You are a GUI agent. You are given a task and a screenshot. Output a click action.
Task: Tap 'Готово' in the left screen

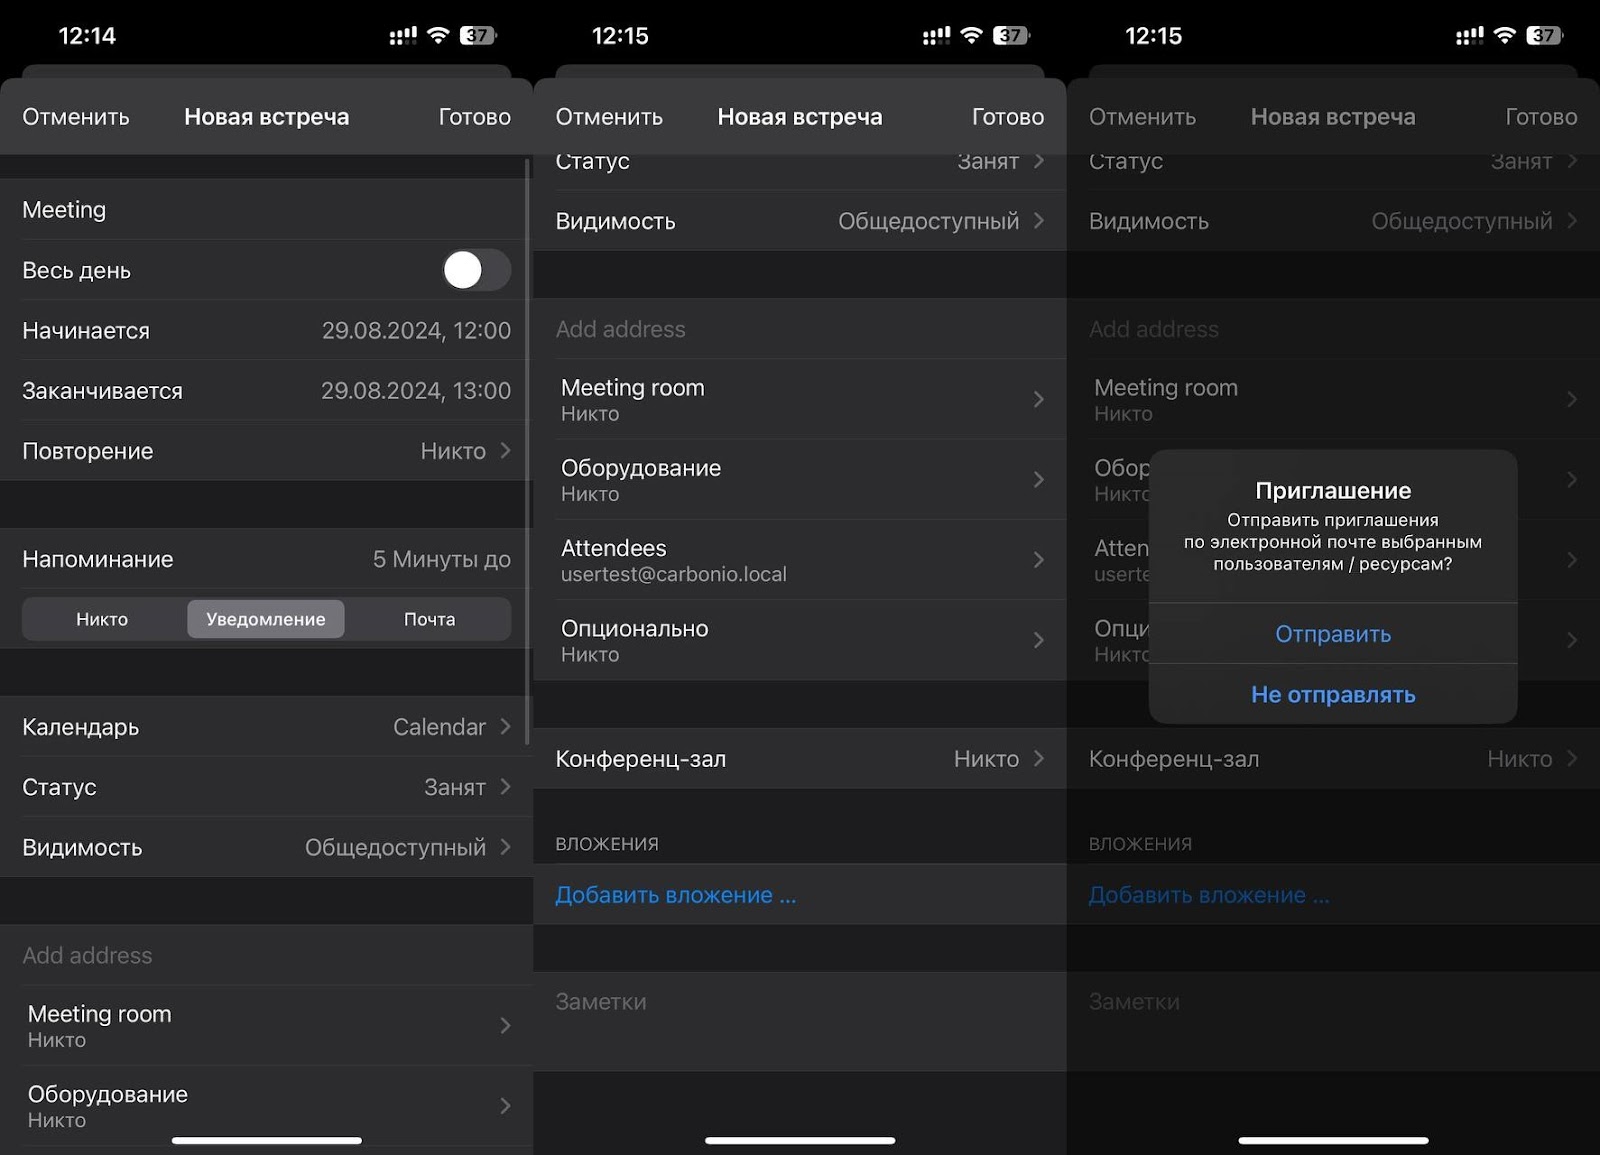pos(475,117)
